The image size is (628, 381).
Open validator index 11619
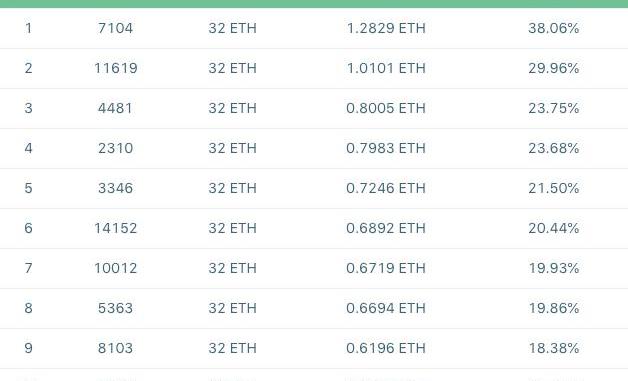coord(115,68)
